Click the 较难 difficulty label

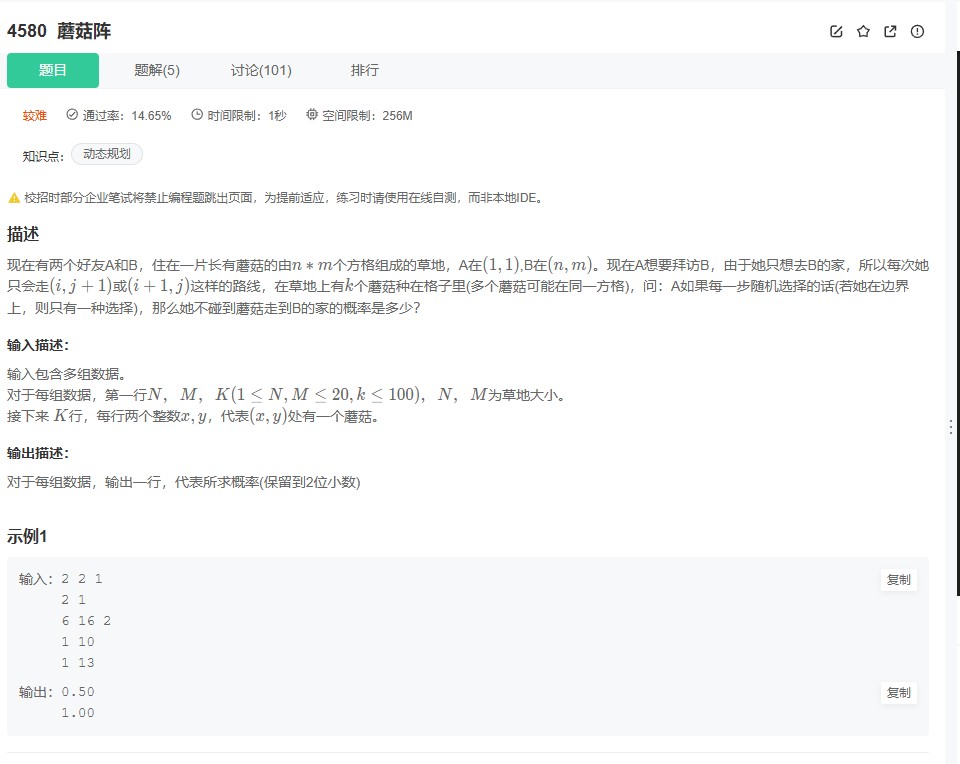point(35,116)
